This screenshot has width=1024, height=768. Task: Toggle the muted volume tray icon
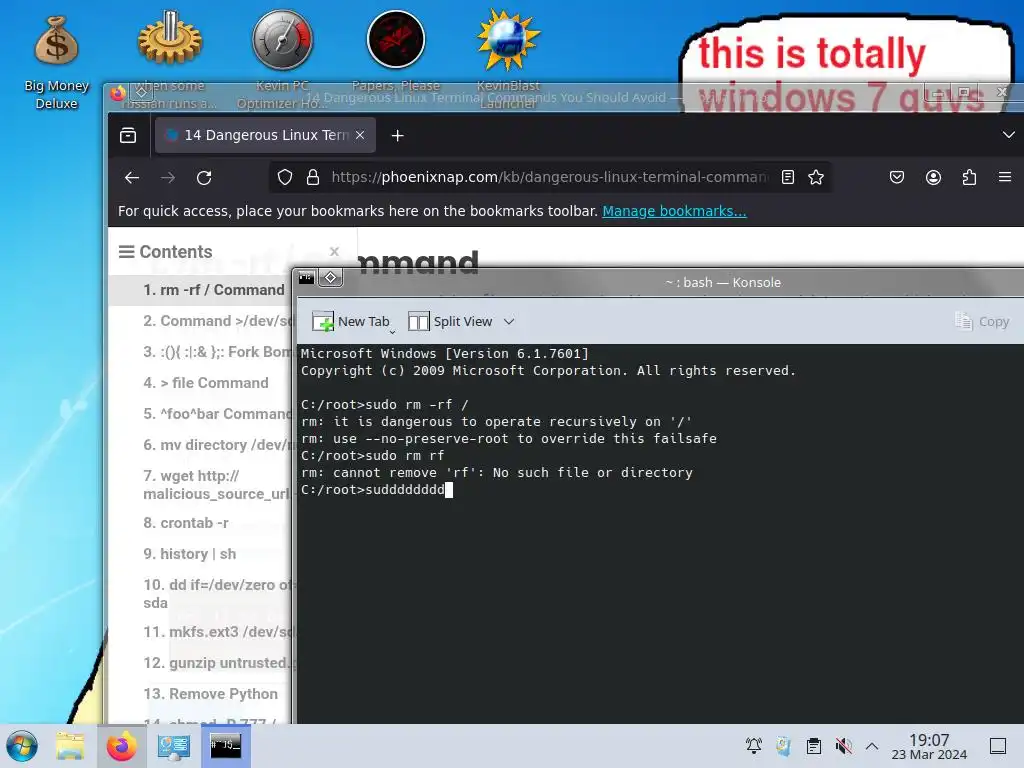click(843, 746)
